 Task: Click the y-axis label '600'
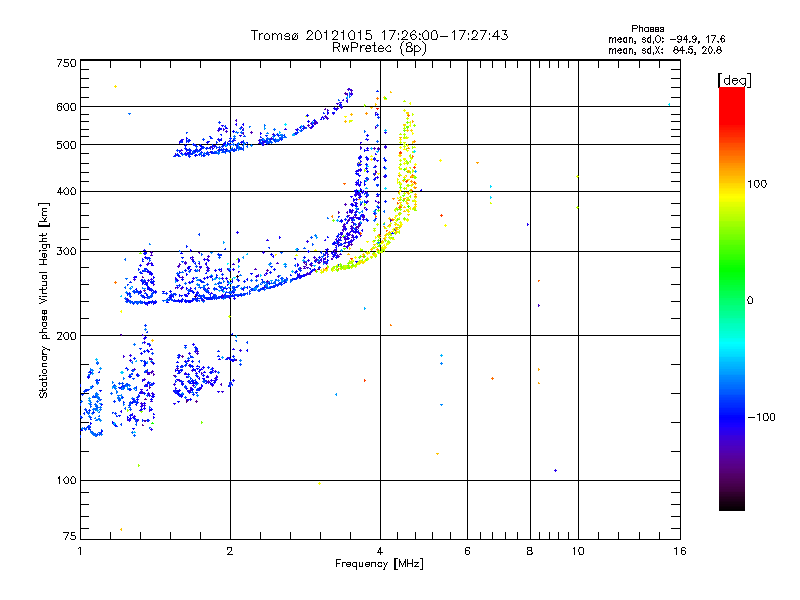66,107
